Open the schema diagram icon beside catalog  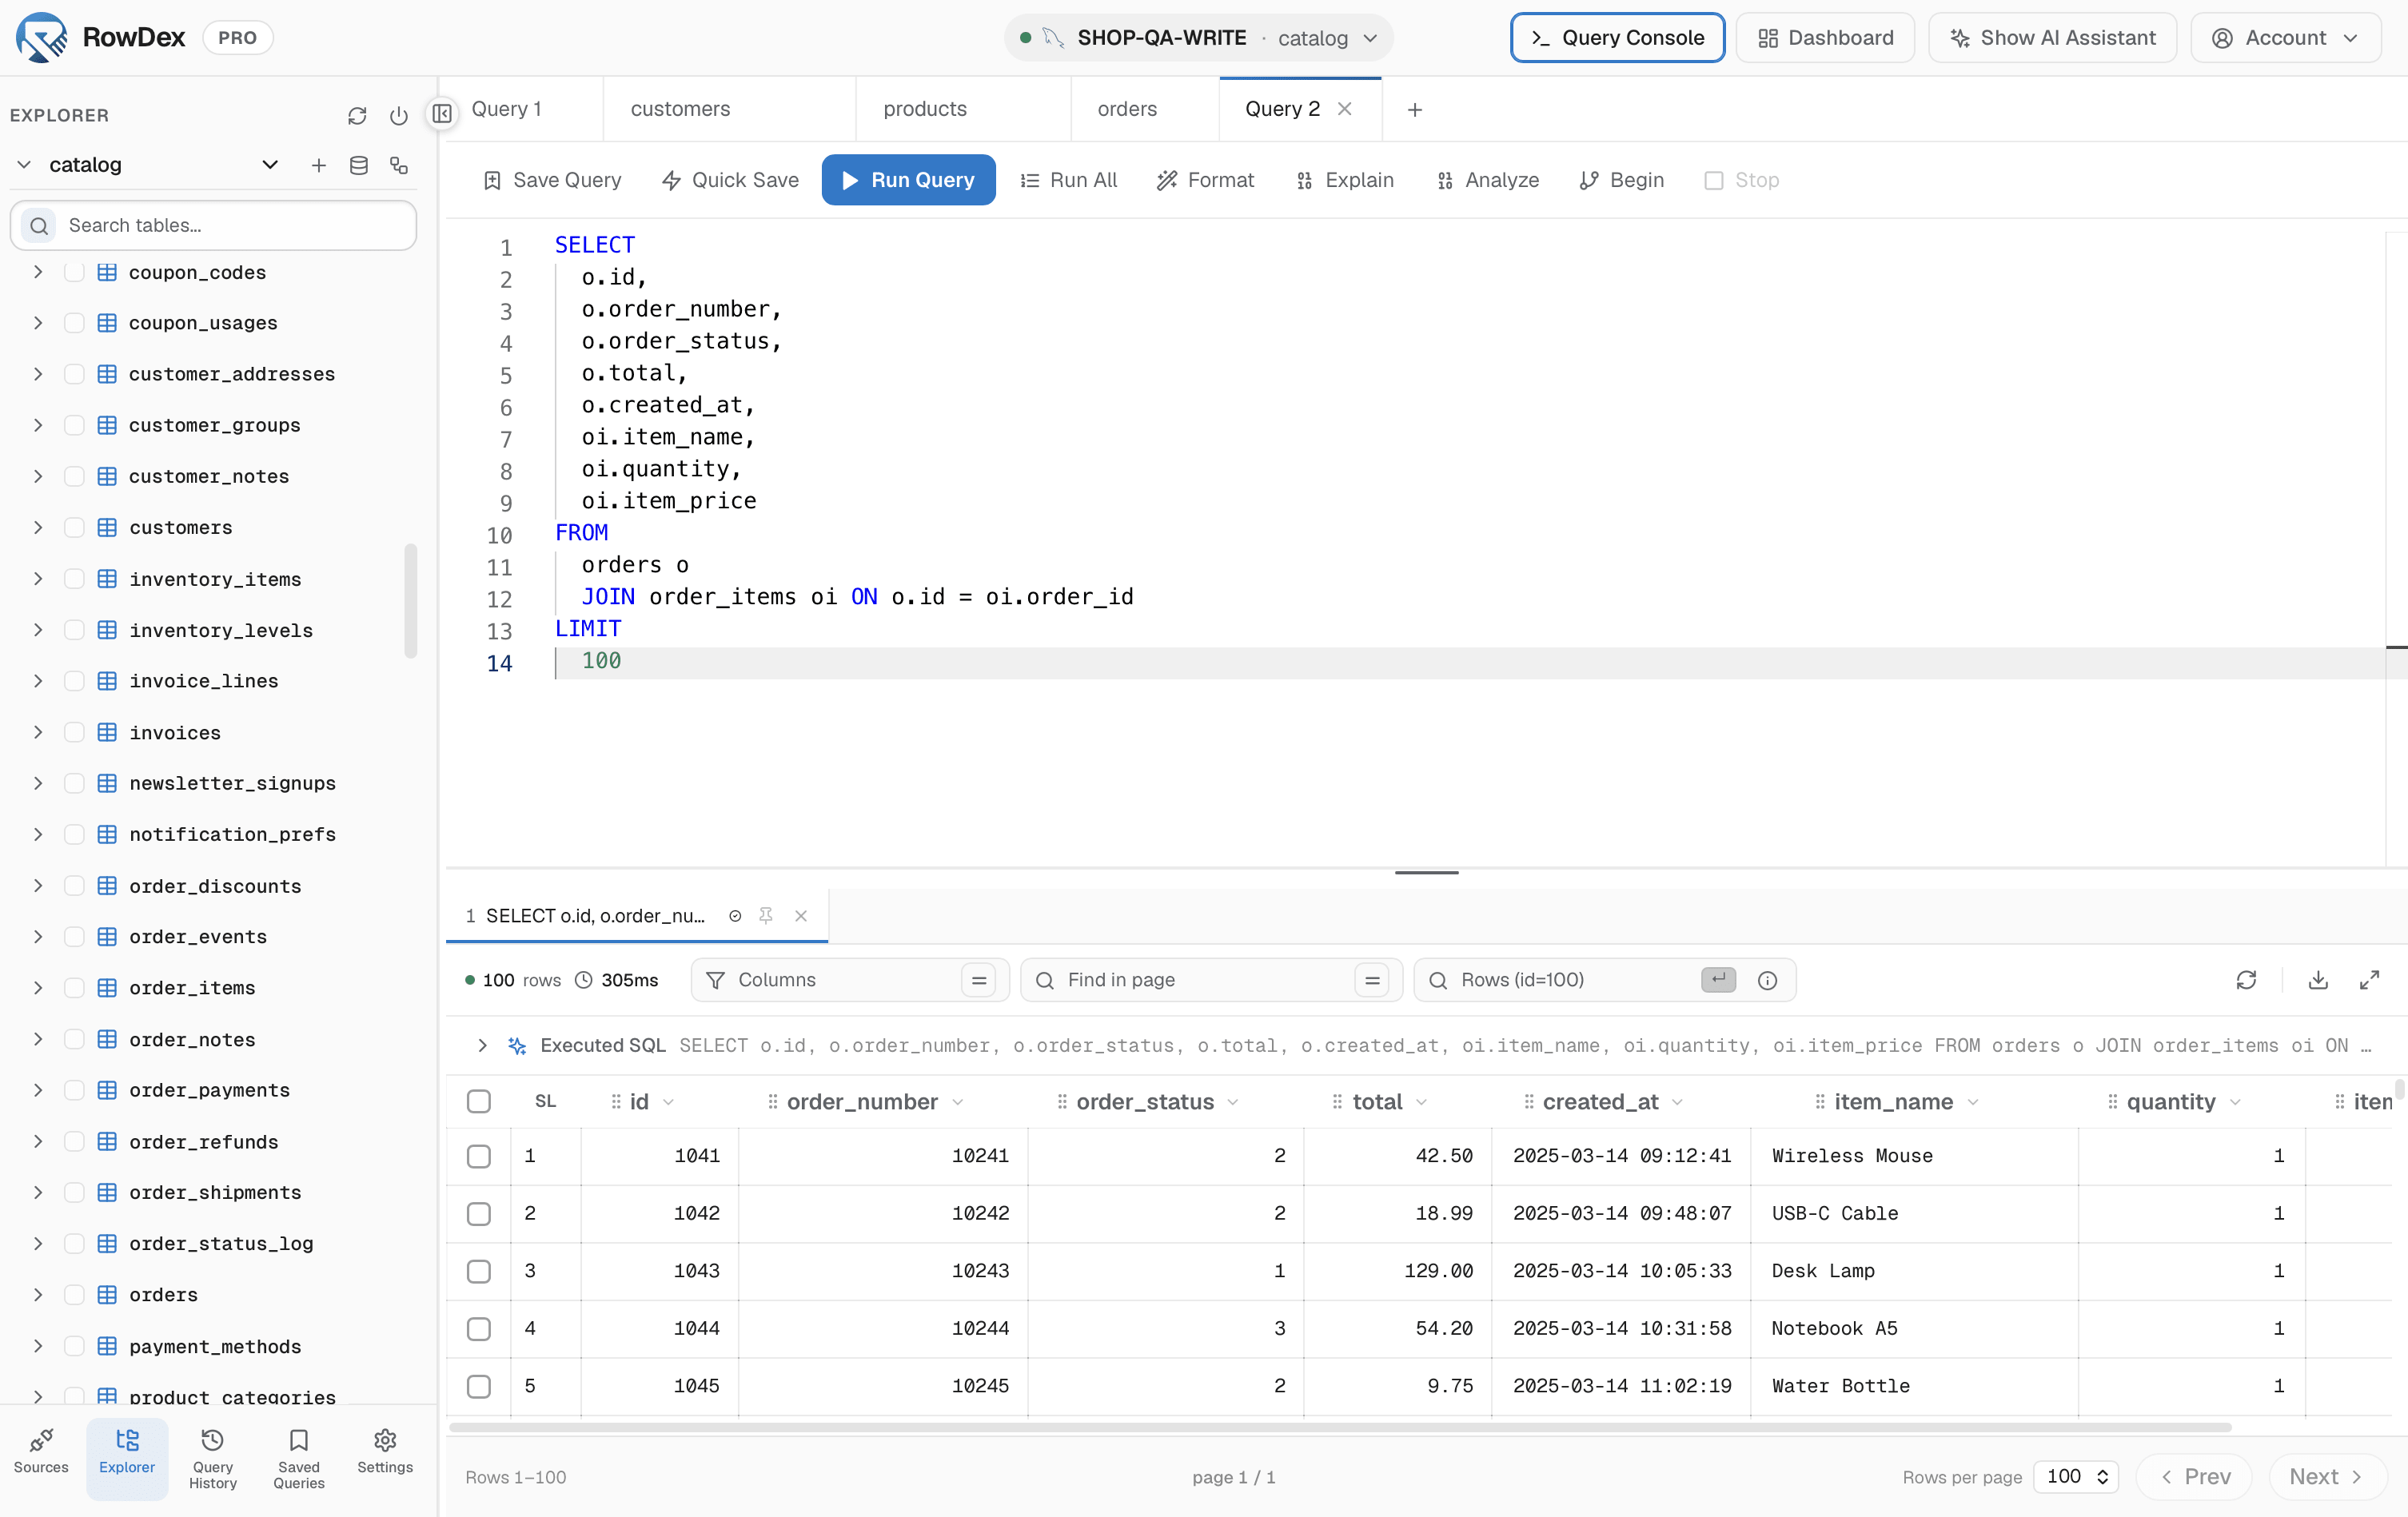point(399,165)
